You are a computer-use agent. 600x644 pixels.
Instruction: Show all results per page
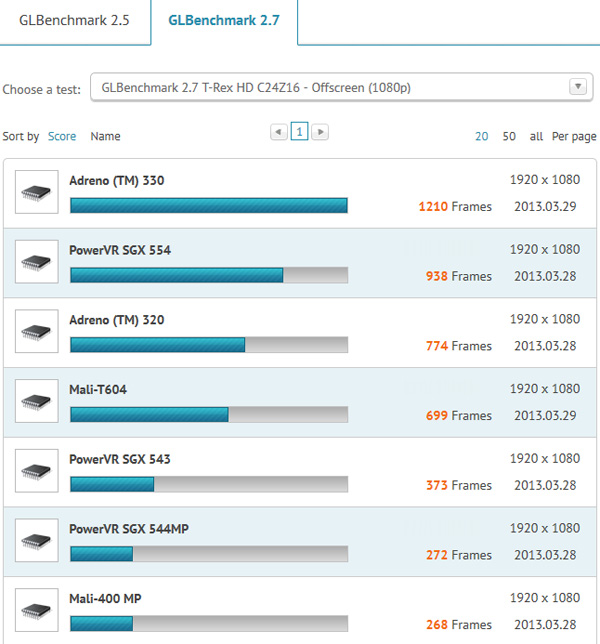pyautogui.click(x=536, y=136)
